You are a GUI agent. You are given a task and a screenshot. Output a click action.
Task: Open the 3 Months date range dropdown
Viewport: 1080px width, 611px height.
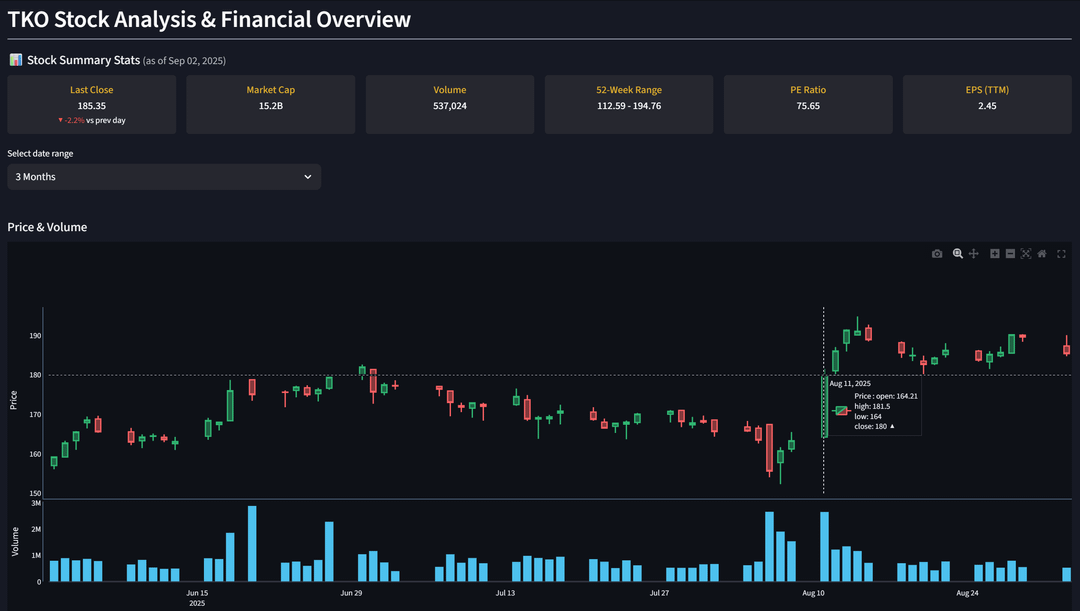(x=164, y=177)
